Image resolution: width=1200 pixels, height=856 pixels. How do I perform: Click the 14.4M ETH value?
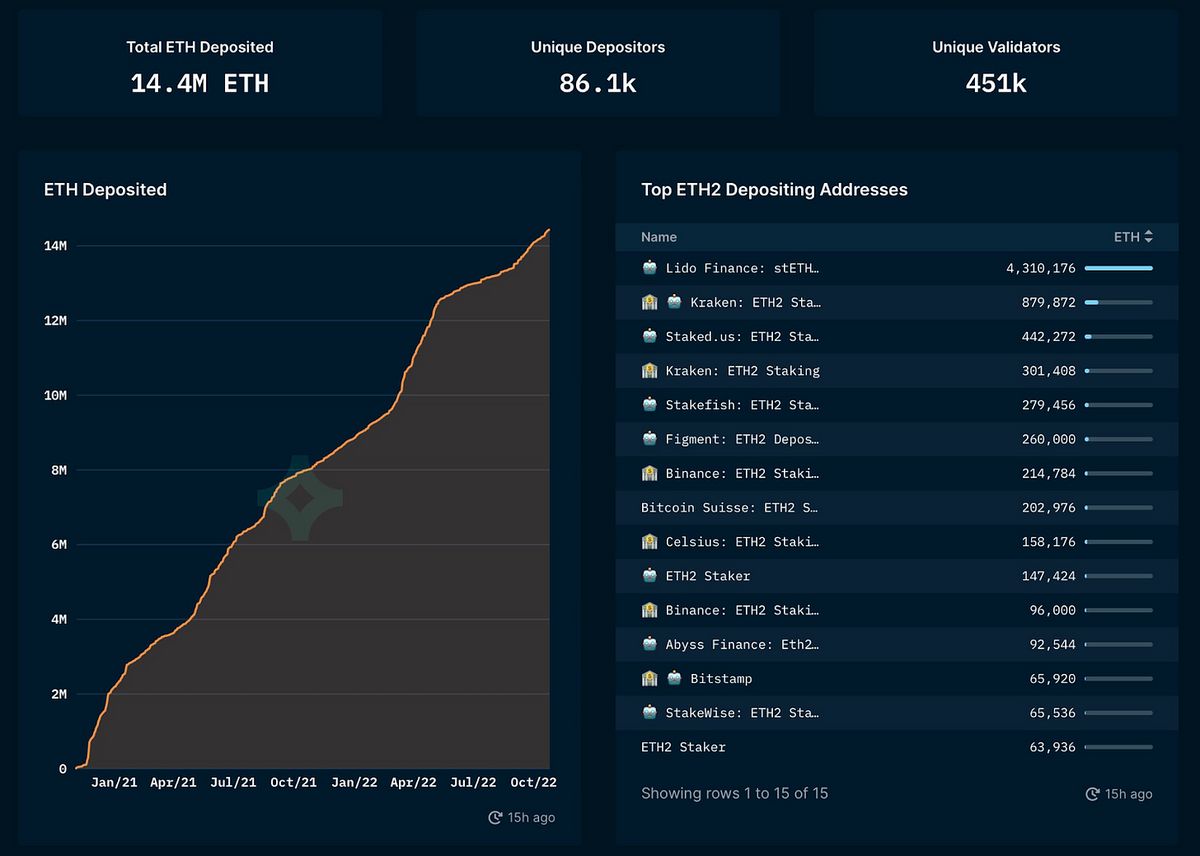click(200, 83)
